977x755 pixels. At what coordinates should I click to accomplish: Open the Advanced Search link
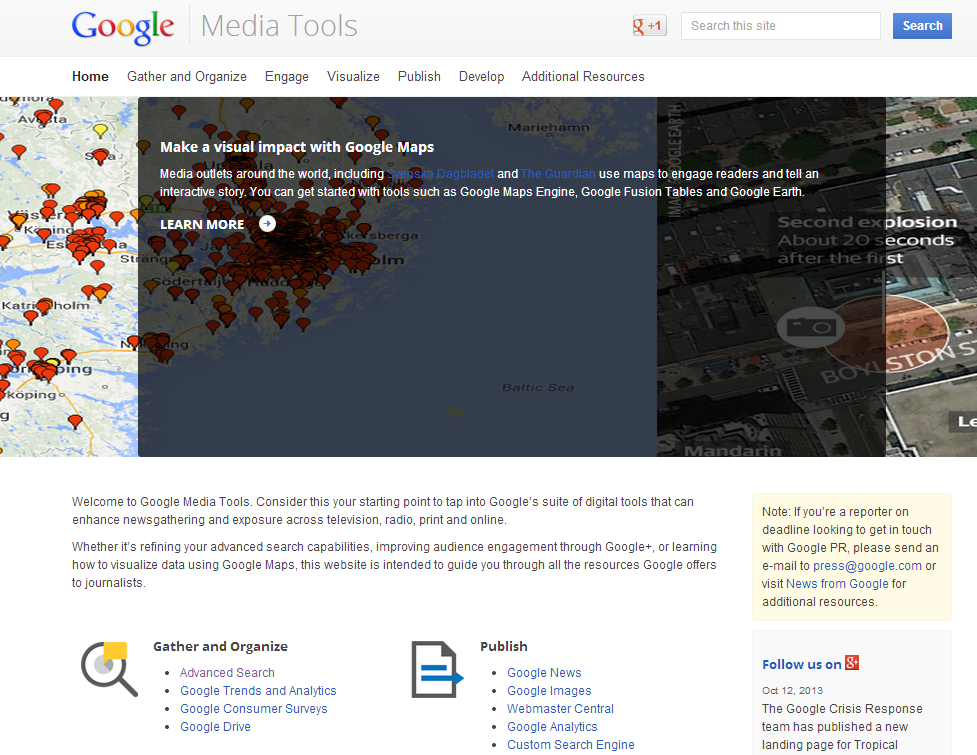[x=227, y=673]
